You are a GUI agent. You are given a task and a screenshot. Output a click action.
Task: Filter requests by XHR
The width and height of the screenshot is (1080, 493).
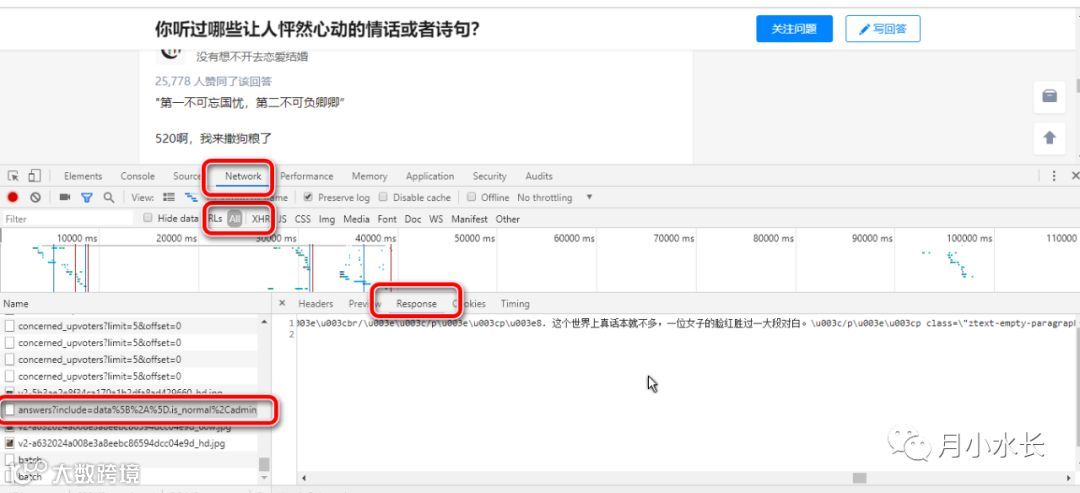(x=261, y=219)
